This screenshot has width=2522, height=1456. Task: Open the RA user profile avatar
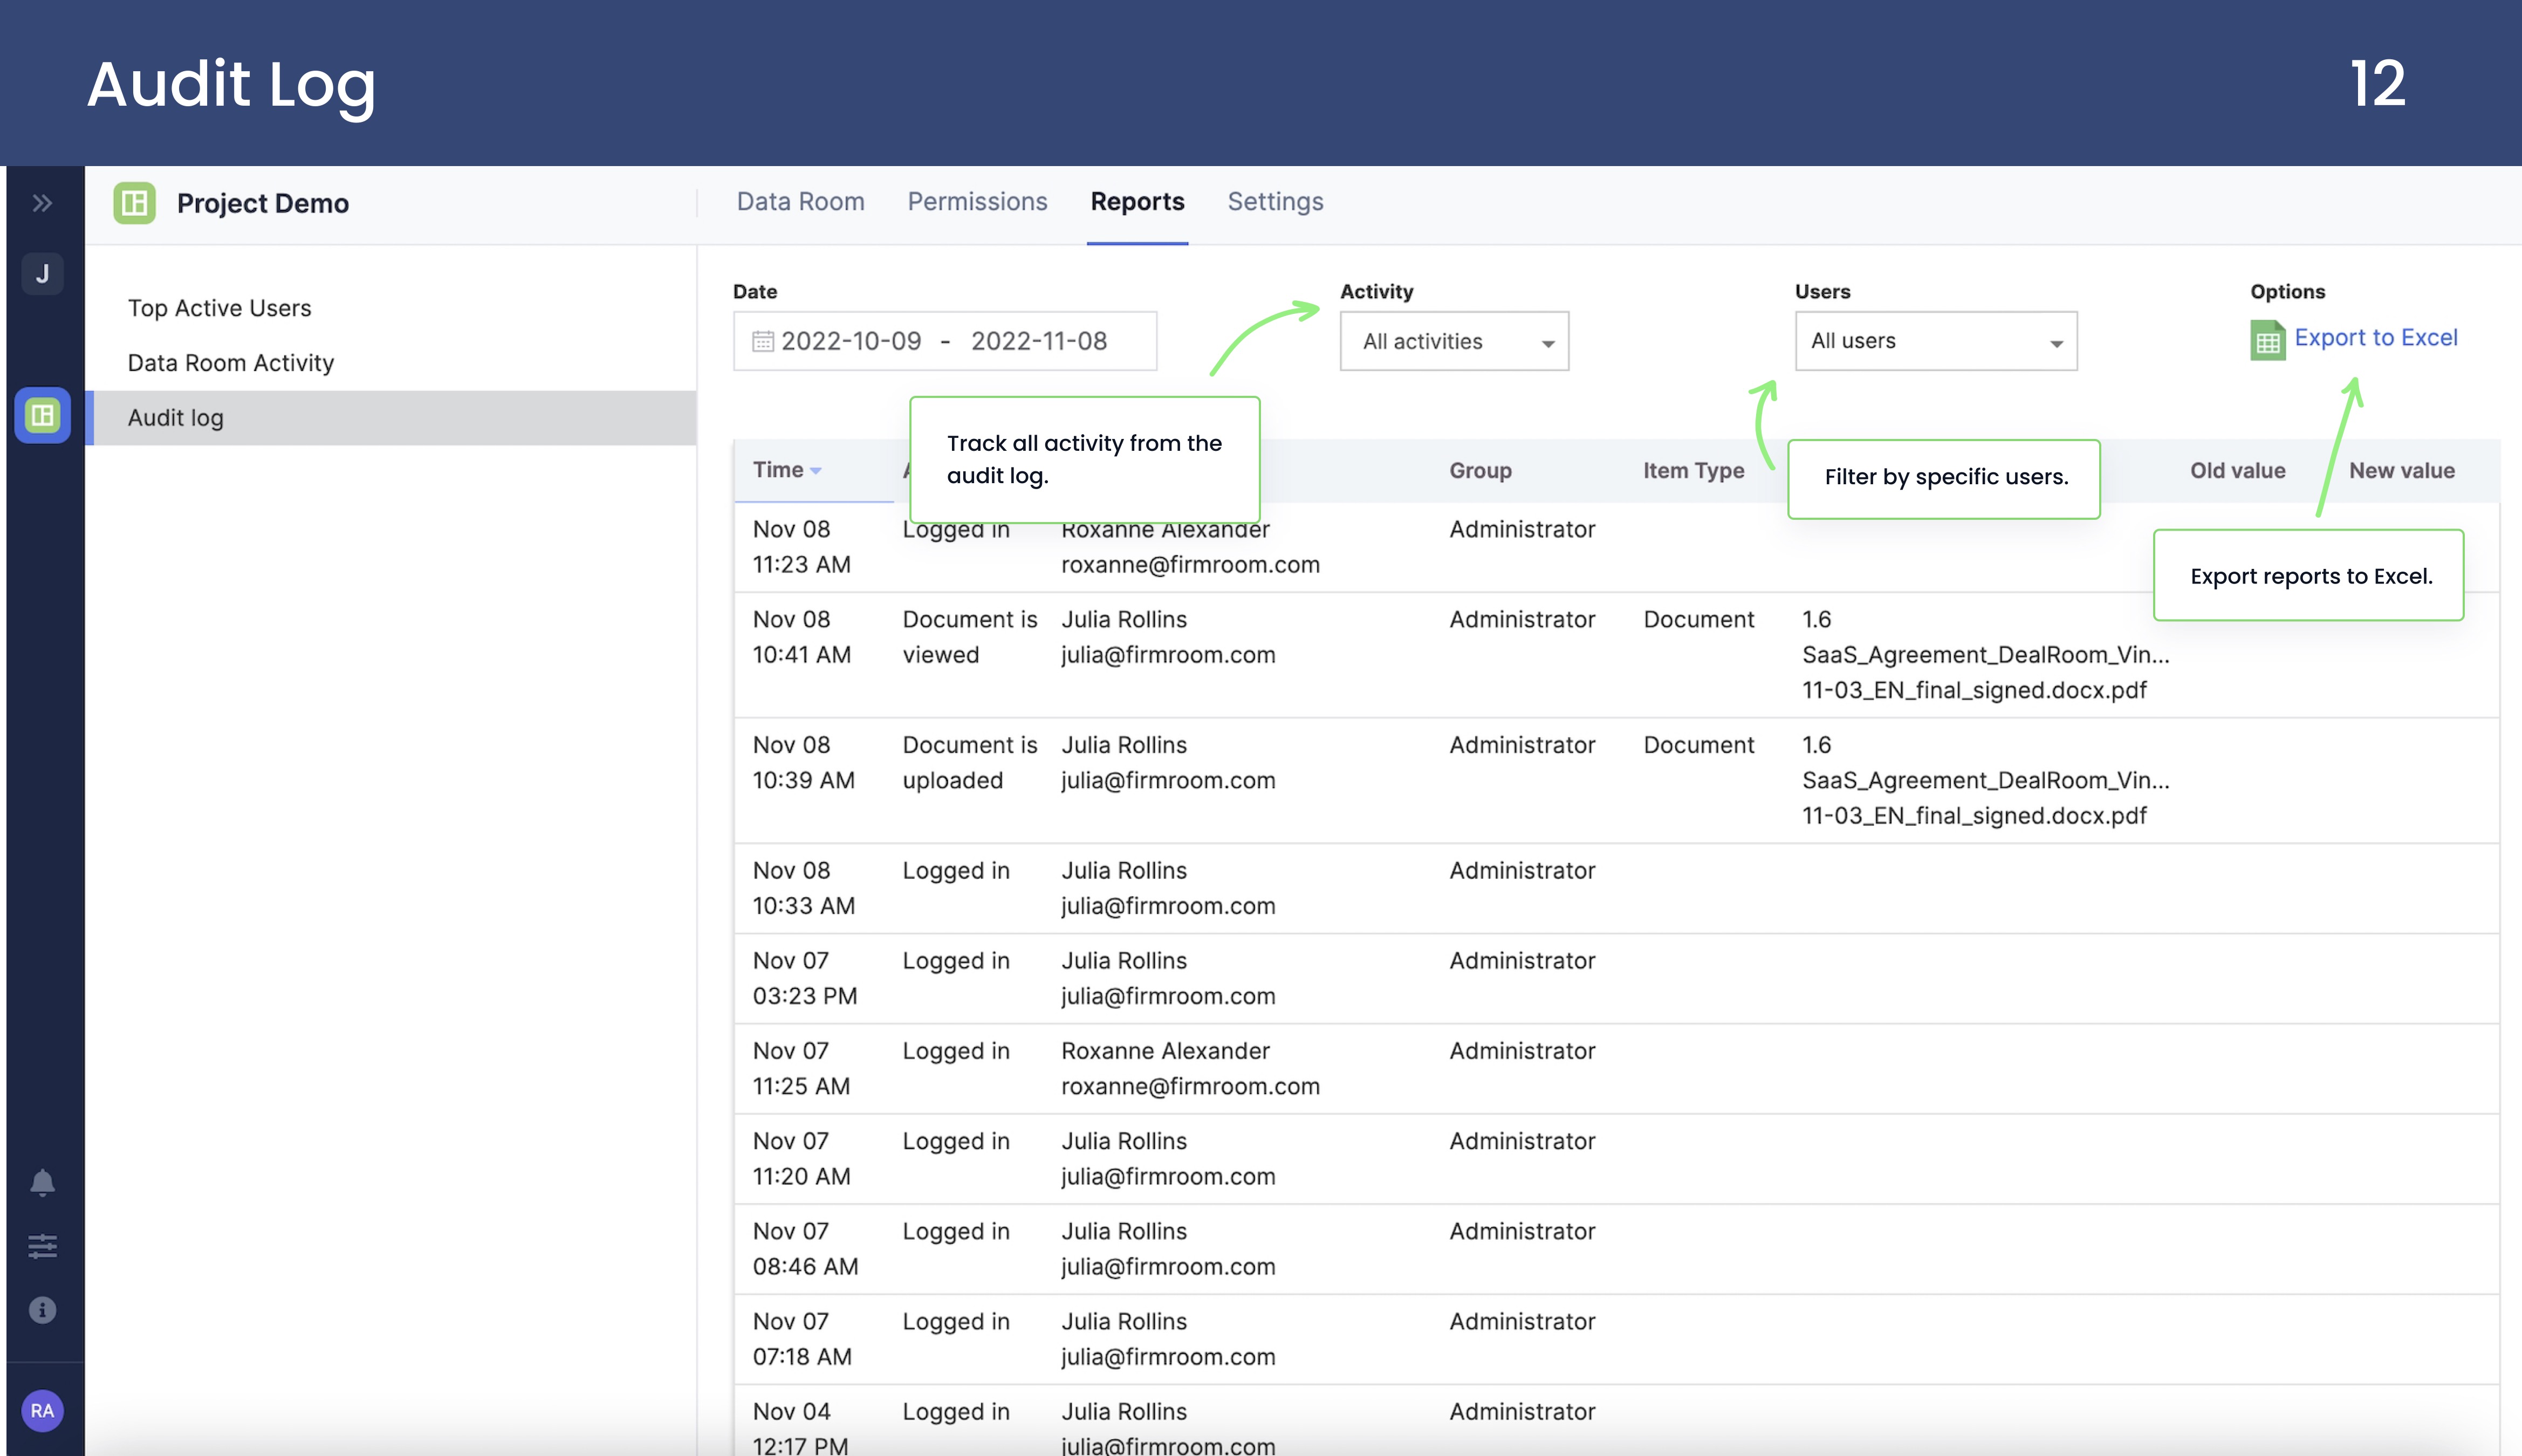42,1410
